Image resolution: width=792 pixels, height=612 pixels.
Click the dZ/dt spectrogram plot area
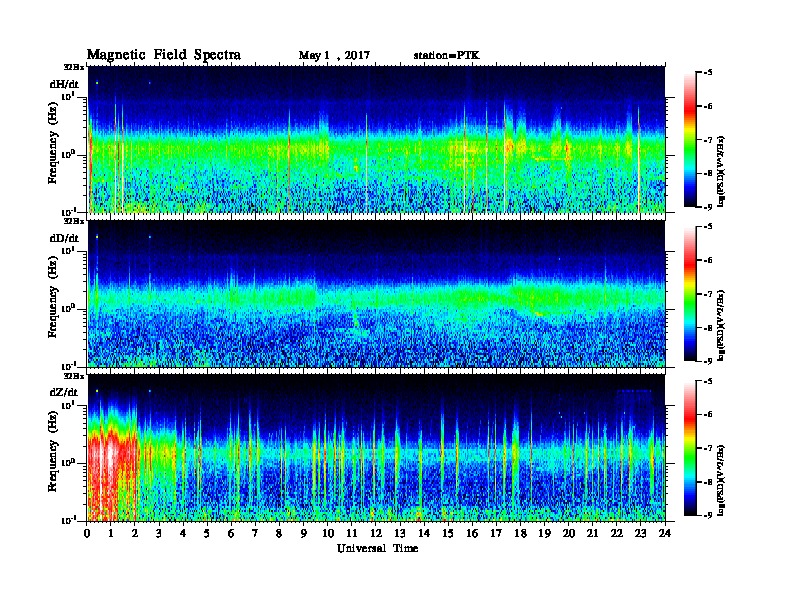click(377, 447)
